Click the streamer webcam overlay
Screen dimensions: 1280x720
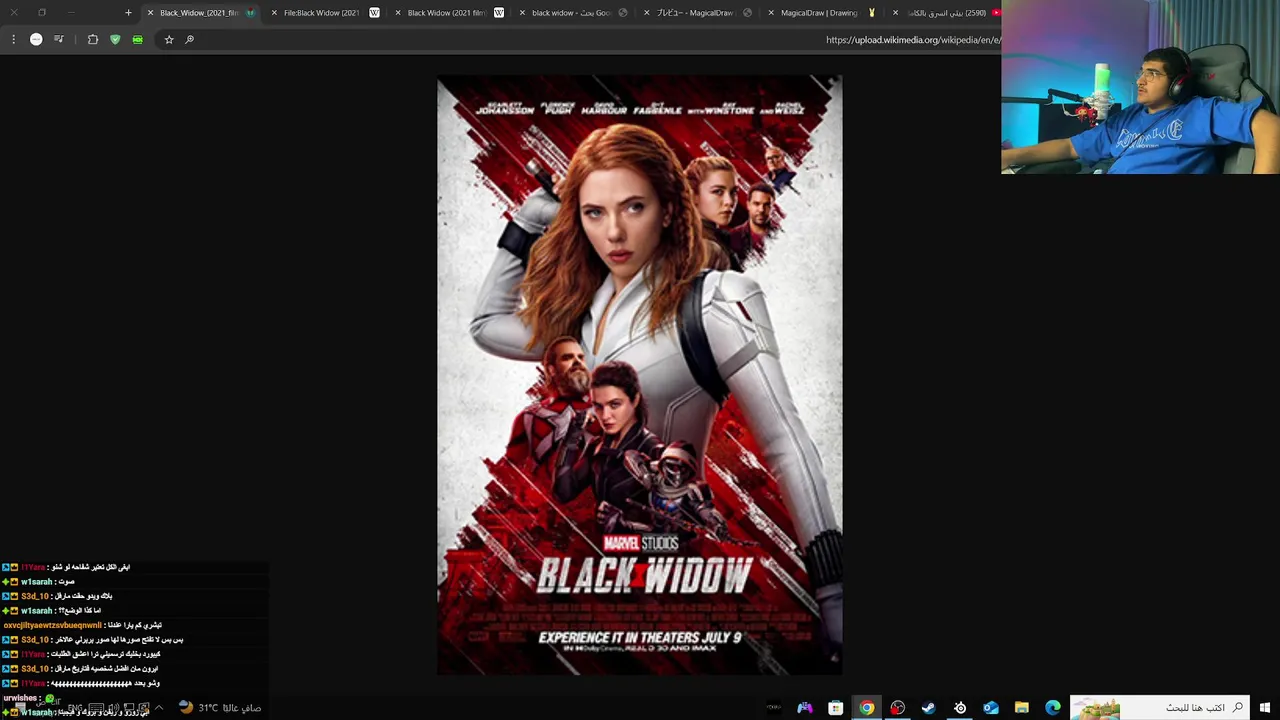[1140, 87]
